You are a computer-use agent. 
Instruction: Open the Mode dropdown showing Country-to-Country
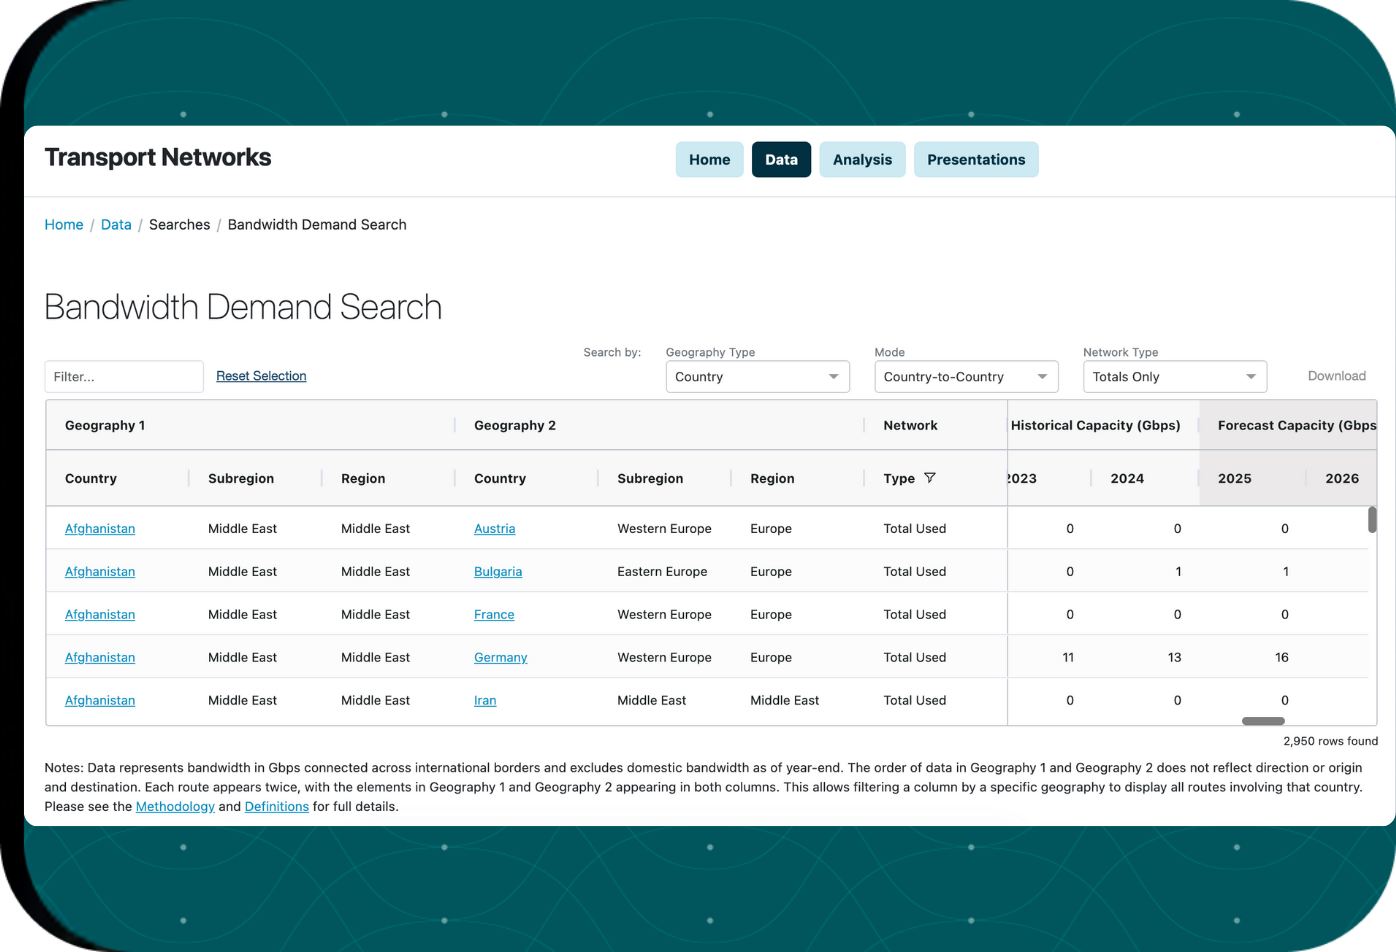point(965,376)
